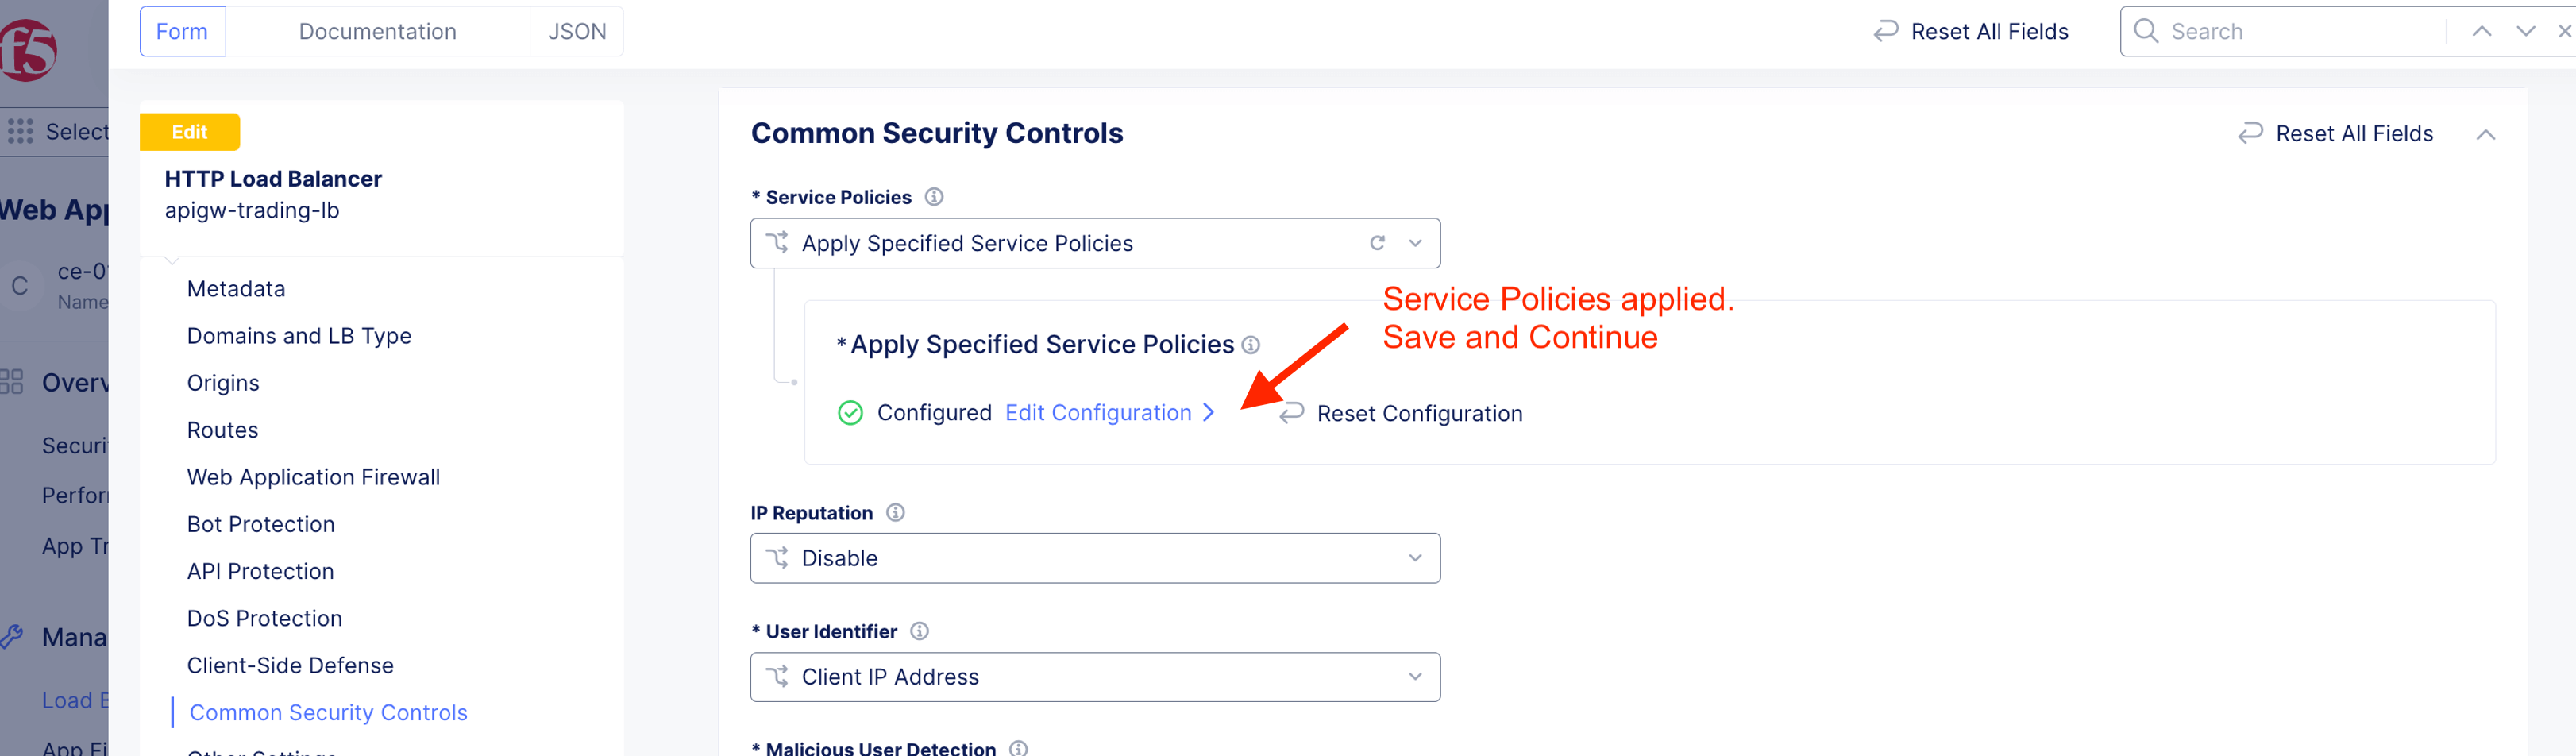Click the refresh icon in Service Policies dropdown
Screen dimensions: 2576x756
(1377, 243)
